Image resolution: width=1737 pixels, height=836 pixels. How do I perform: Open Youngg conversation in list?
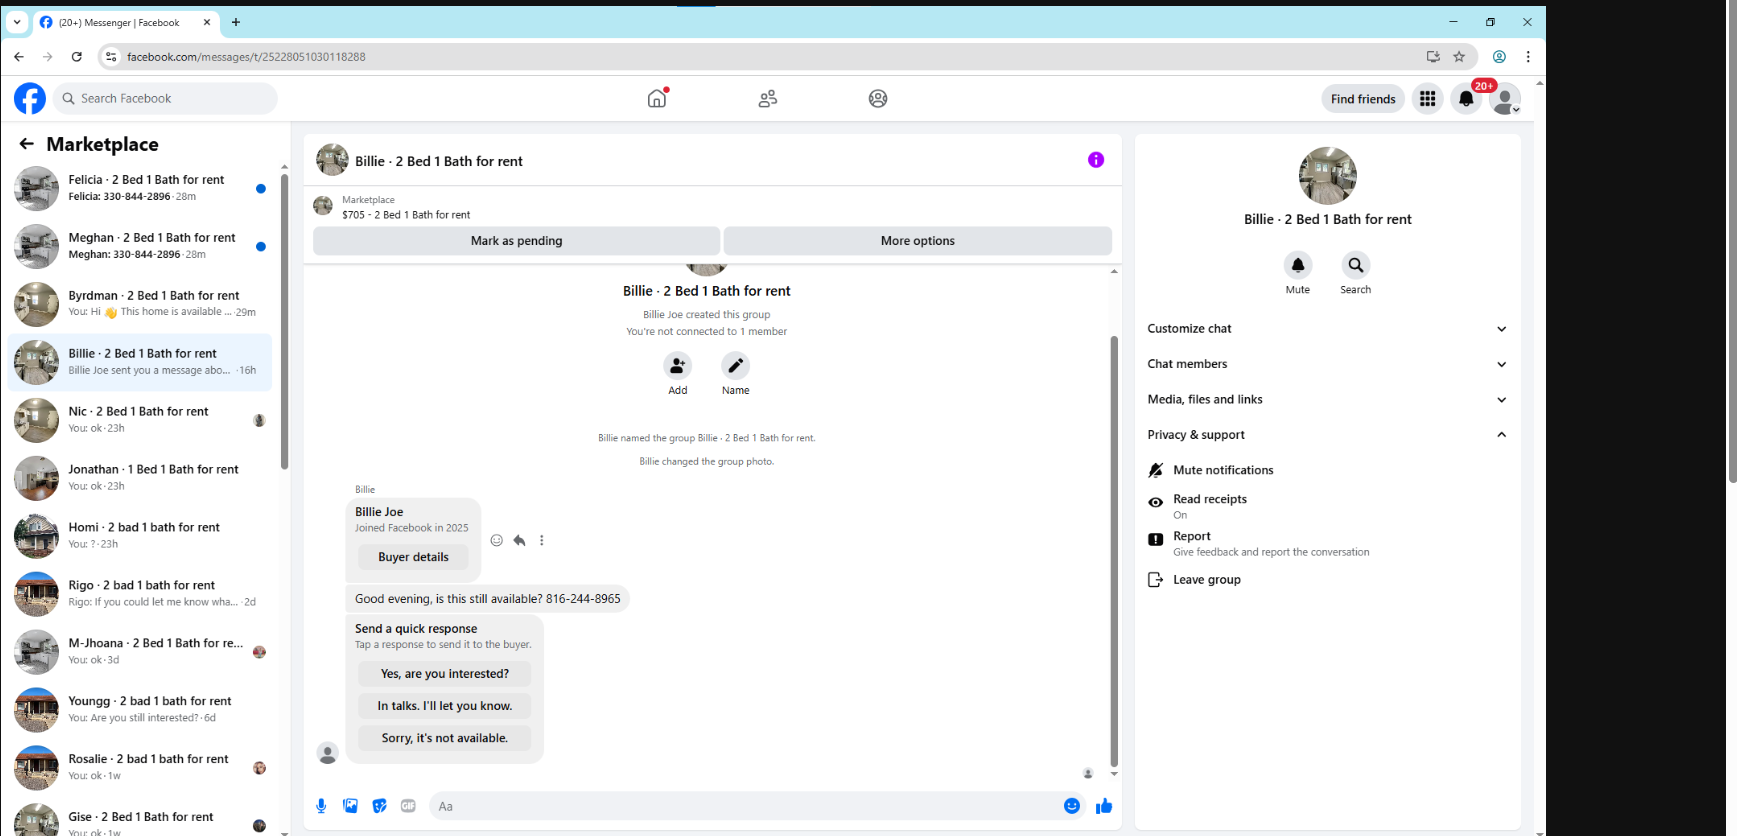(x=140, y=710)
